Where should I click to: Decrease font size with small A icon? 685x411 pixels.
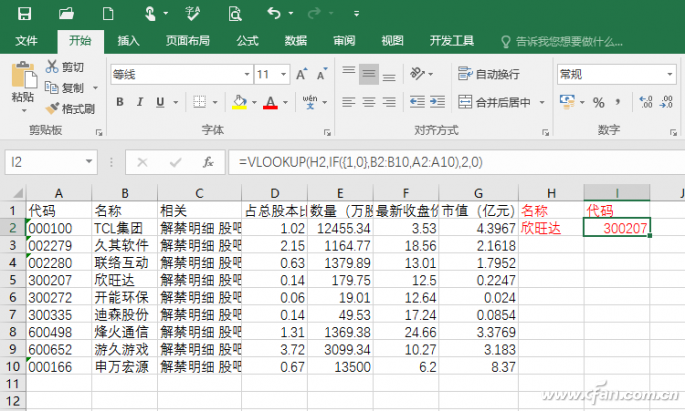[x=322, y=74]
